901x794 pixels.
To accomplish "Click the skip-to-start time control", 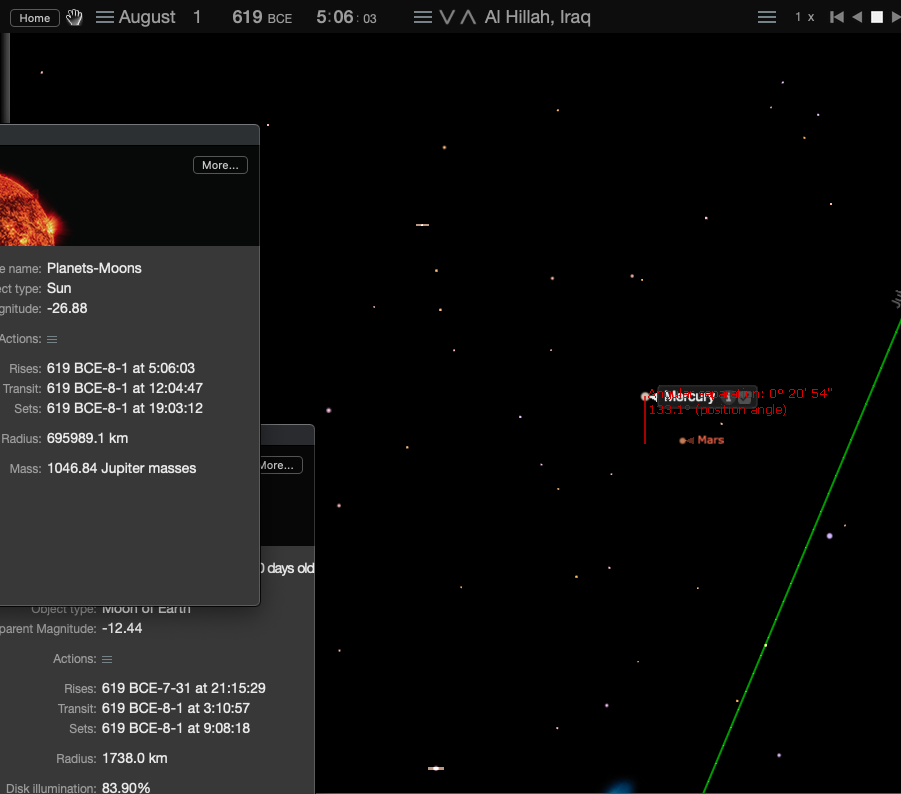I will click(x=837, y=17).
